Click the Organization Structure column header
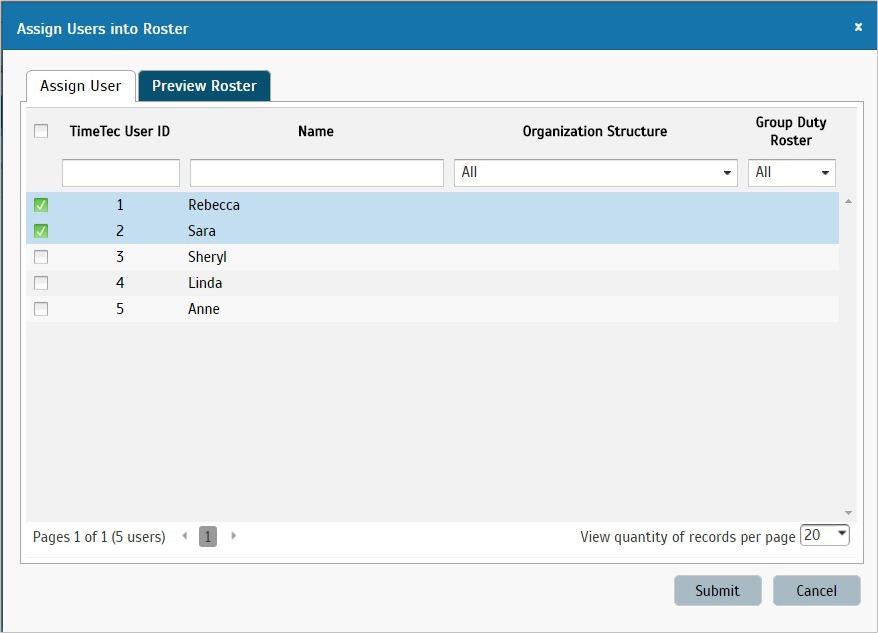 click(595, 131)
